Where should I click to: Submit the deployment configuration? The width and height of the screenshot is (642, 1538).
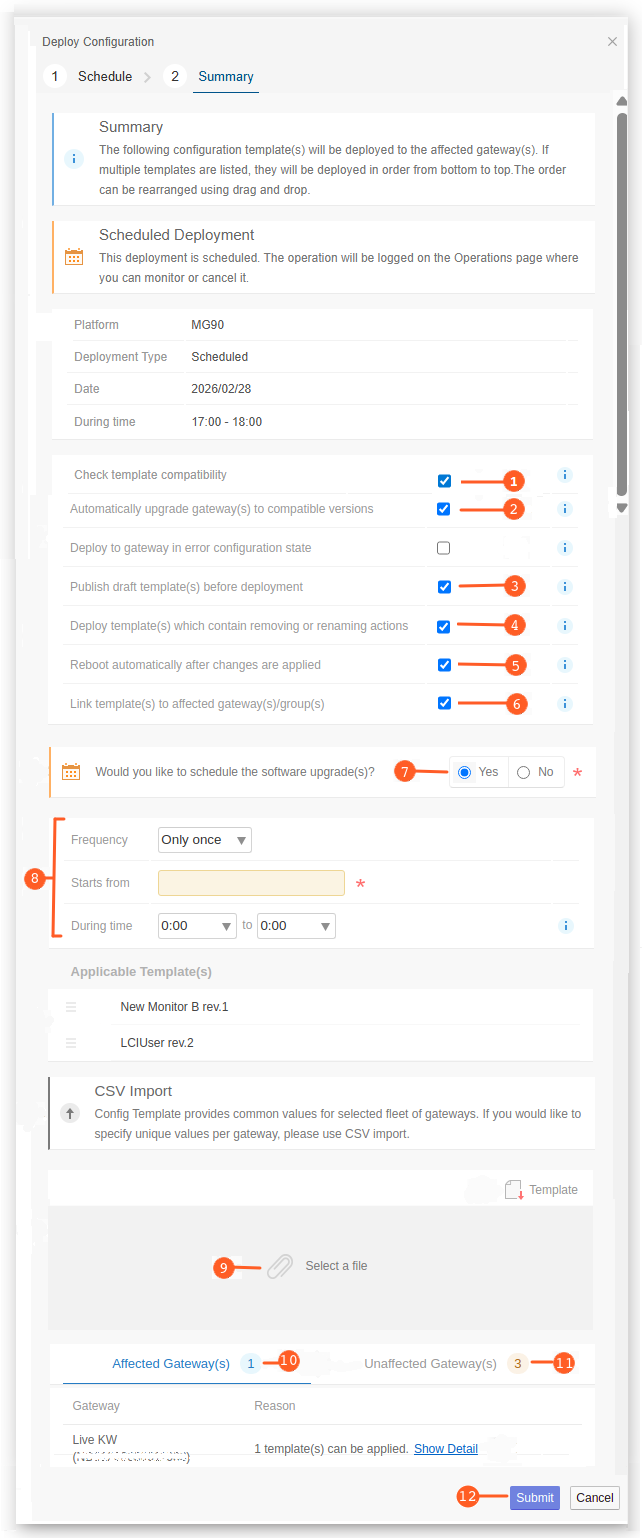(x=535, y=1498)
